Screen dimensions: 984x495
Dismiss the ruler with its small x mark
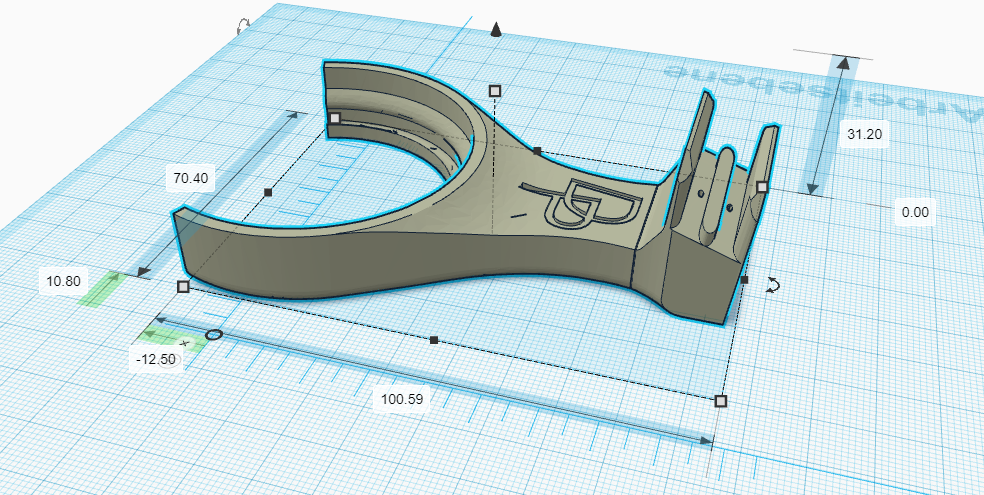point(184,343)
